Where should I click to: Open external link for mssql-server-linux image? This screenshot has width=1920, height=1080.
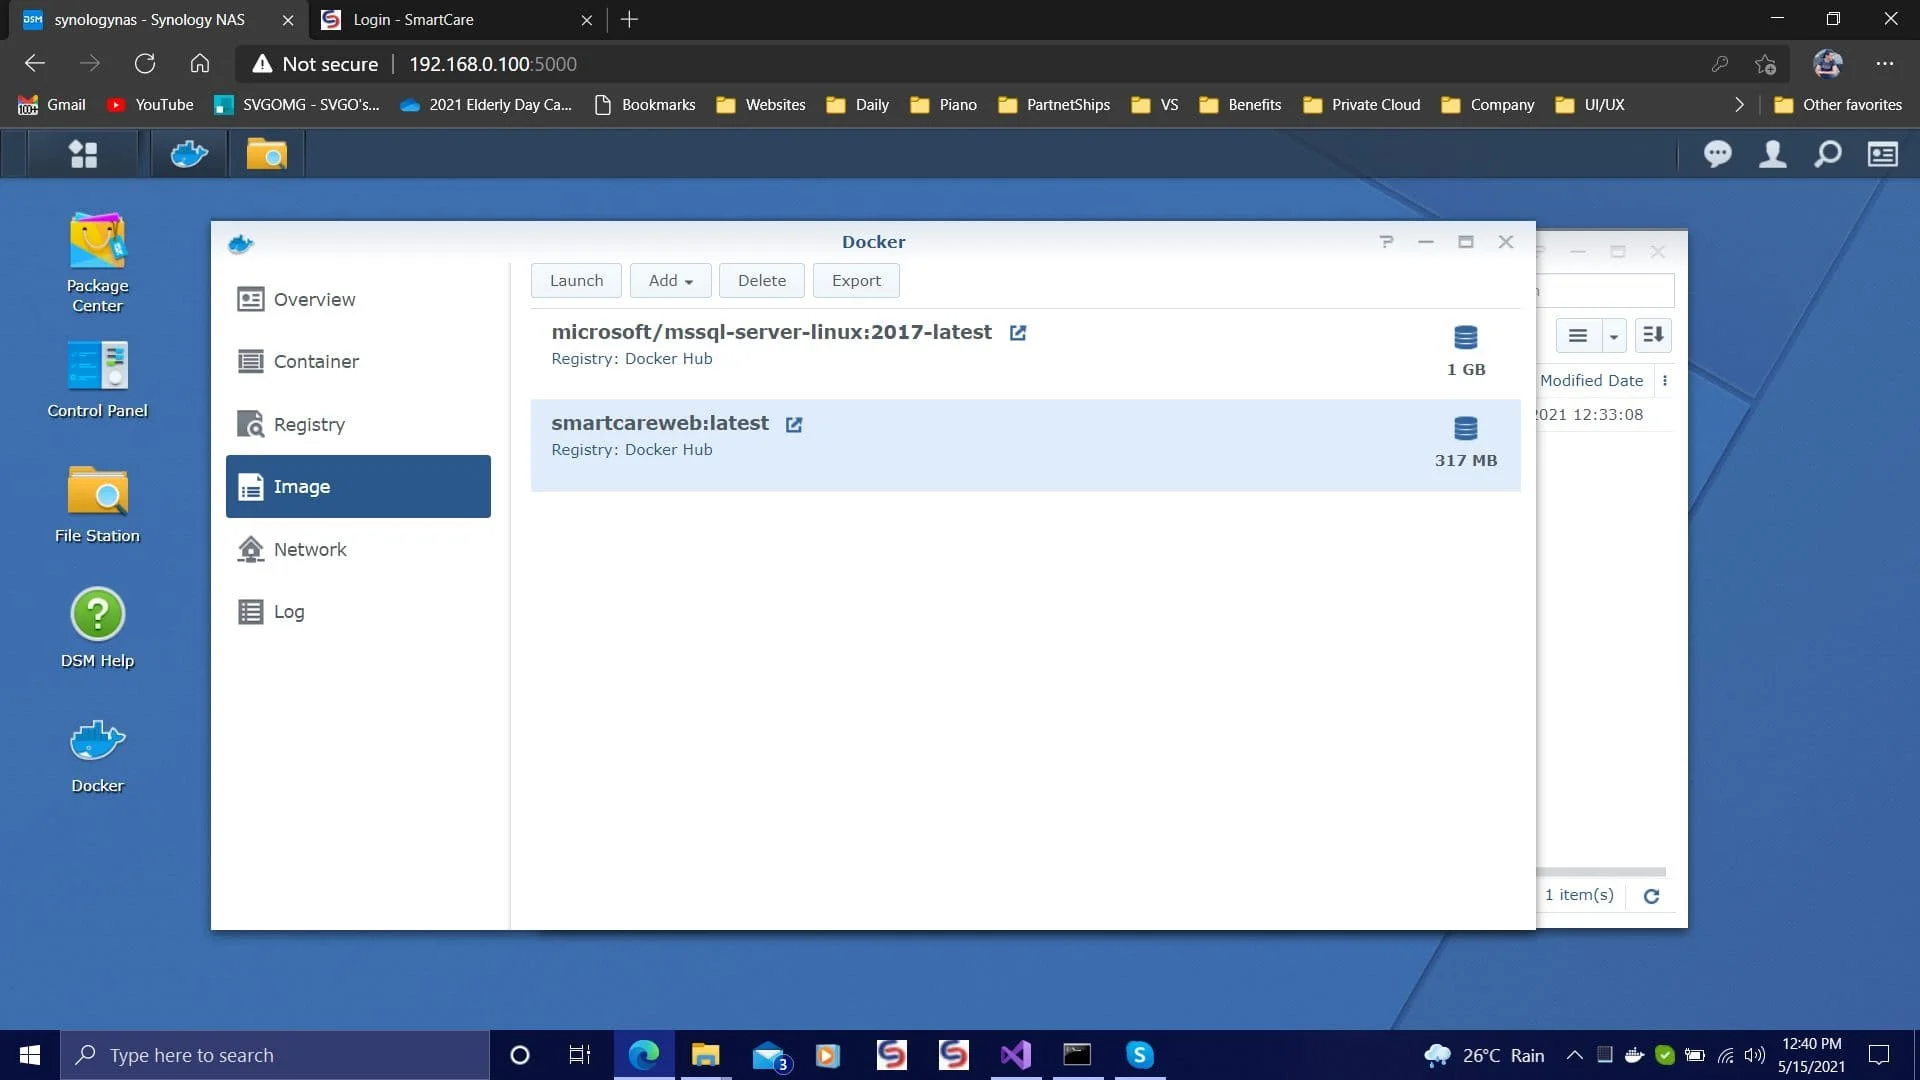1017,333
